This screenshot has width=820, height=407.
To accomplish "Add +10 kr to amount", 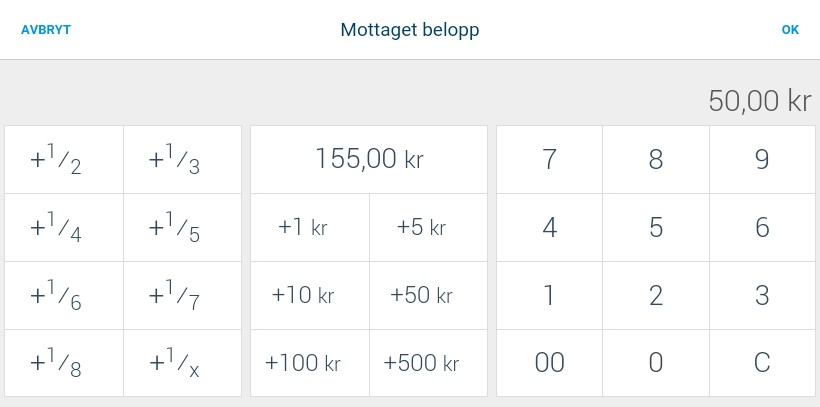I will point(310,296).
